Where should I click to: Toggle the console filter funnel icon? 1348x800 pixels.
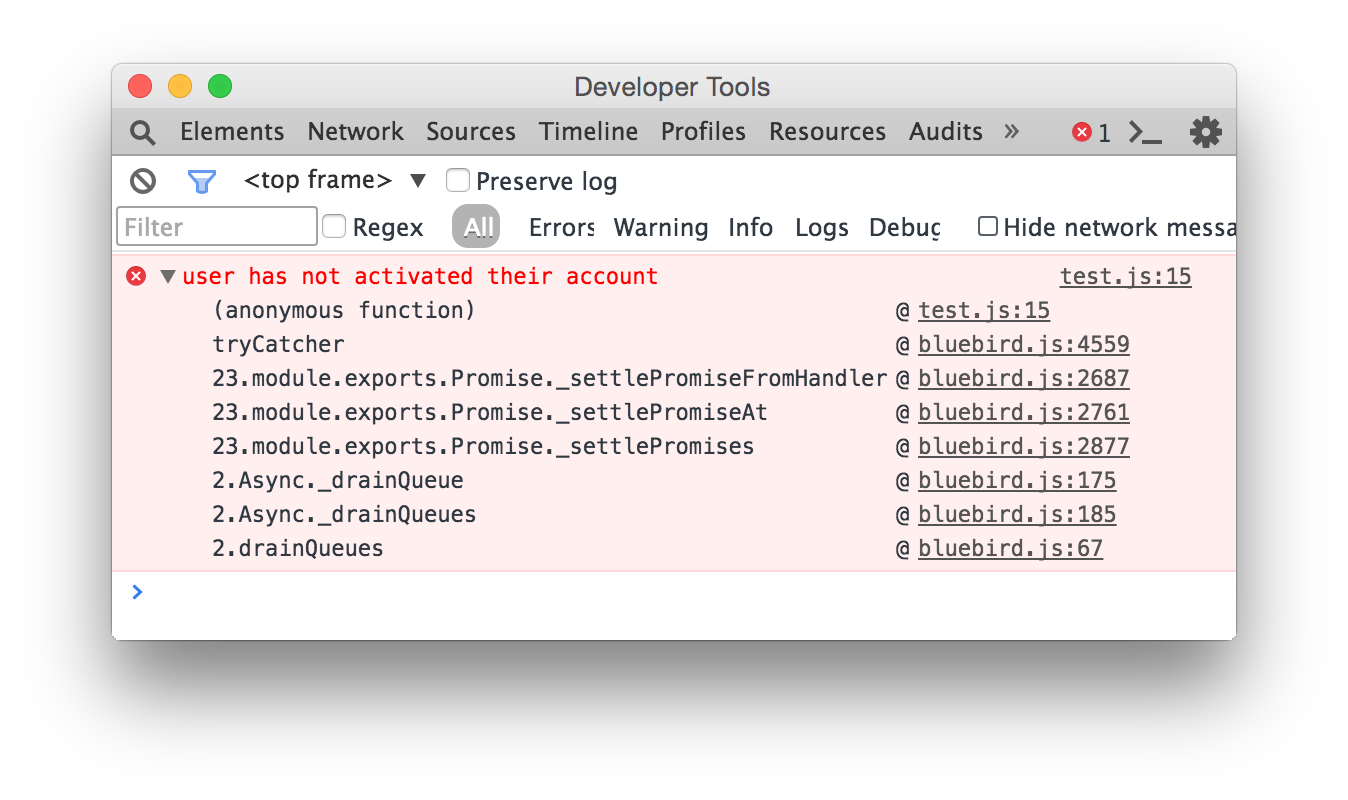tap(201, 181)
